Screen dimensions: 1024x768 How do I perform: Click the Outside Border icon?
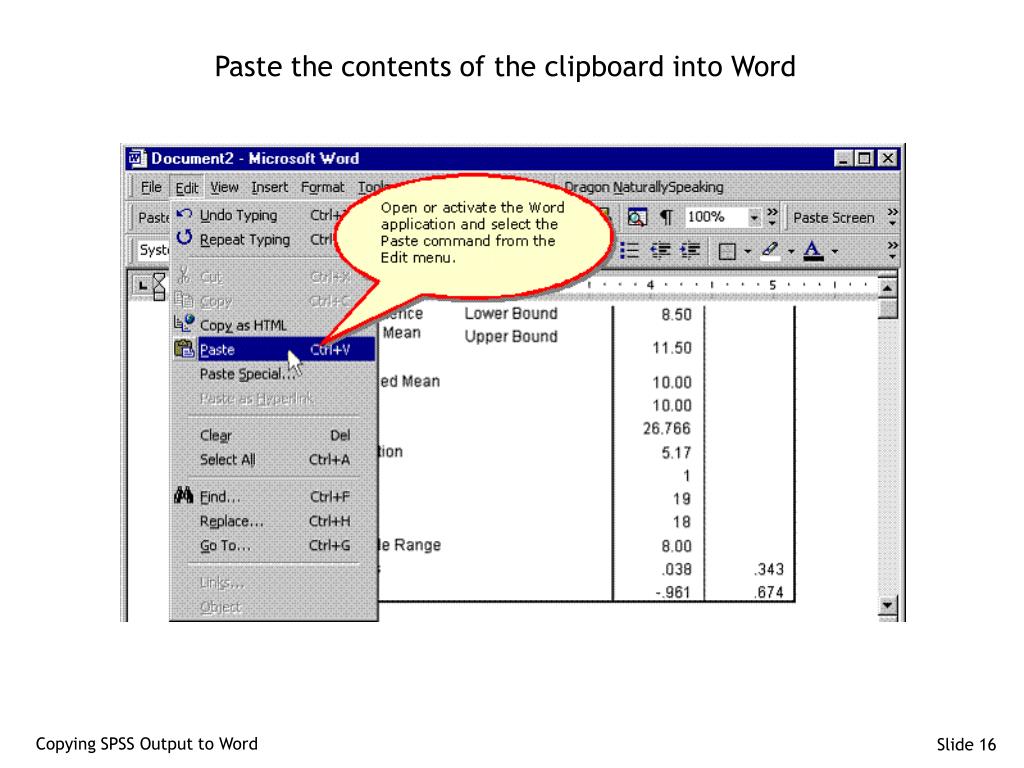point(727,251)
